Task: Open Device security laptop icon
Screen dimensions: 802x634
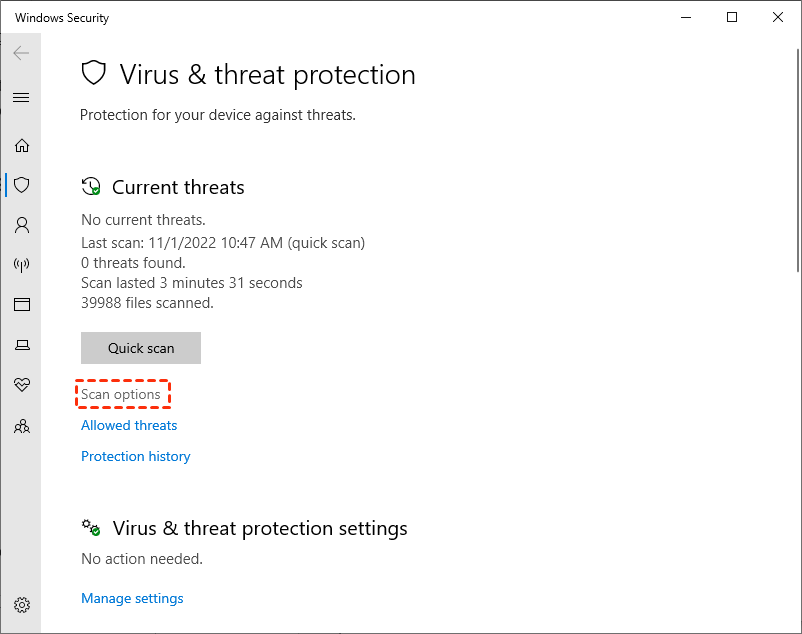Action: tap(21, 345)
